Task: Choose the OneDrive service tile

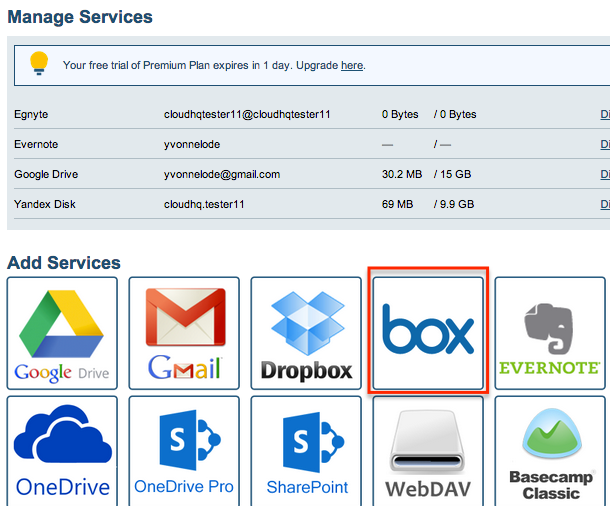Action: [62, 452]
